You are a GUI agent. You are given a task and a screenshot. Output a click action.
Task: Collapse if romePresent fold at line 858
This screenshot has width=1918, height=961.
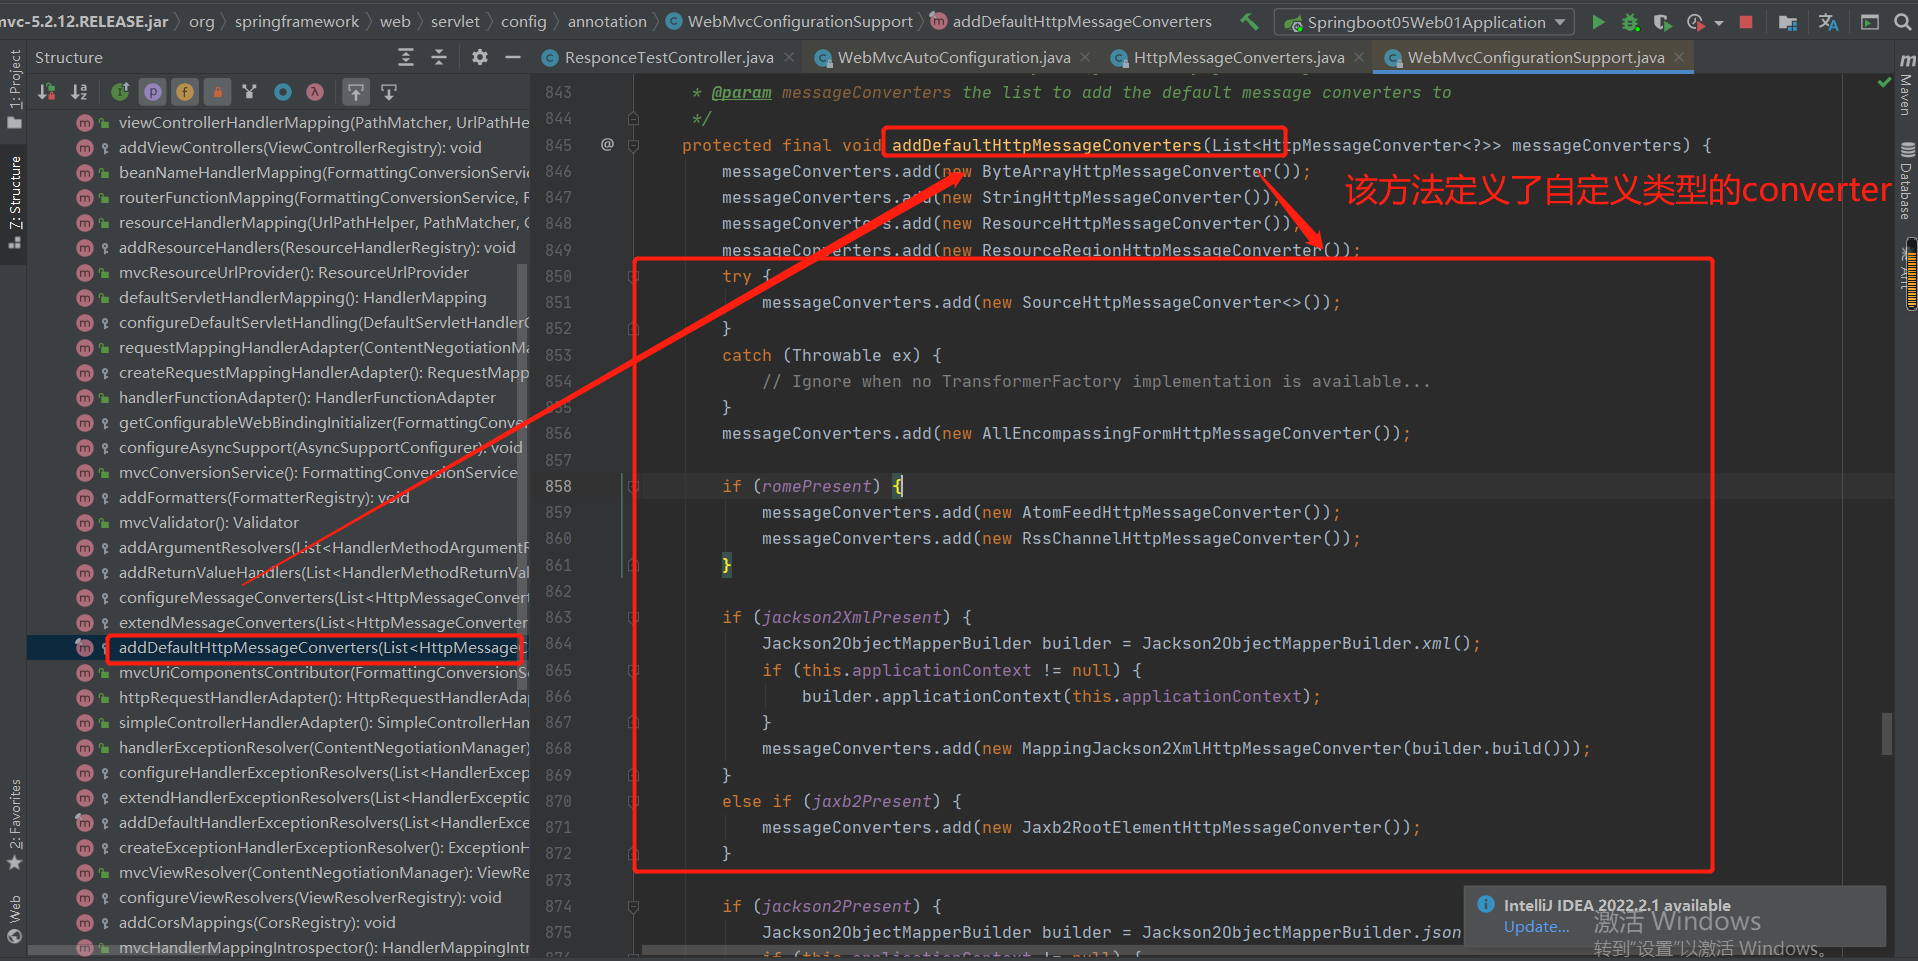coord(633,486)
